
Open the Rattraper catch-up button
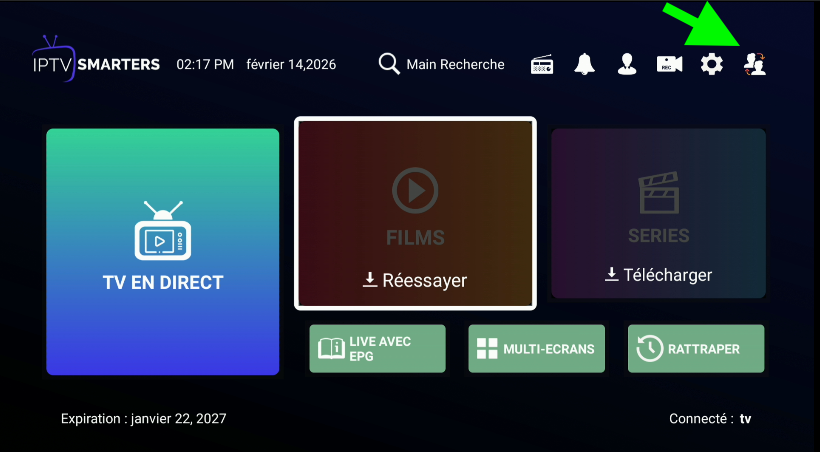pyautogui.click(x=695, y=349)
